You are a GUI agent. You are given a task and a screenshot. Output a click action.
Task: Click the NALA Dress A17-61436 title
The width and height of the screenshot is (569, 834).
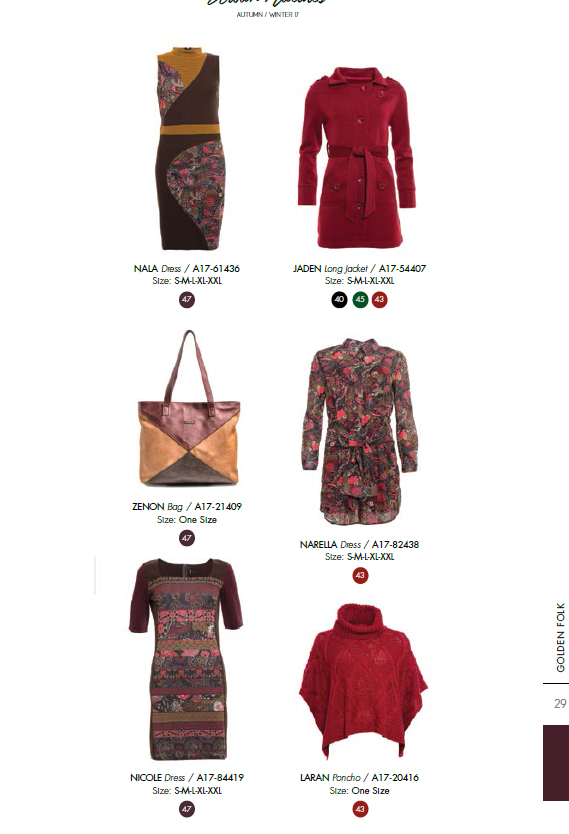tap(187, 269)
